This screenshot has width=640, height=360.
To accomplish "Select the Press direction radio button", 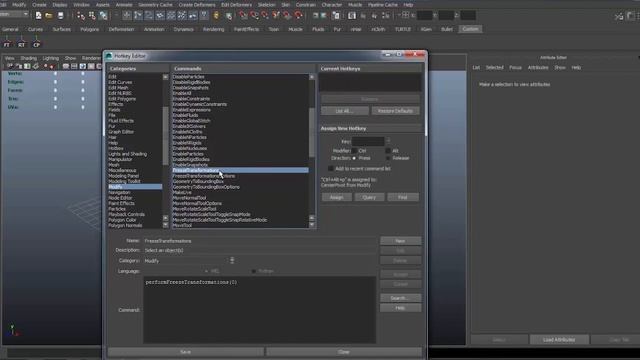I will (354, 158).
